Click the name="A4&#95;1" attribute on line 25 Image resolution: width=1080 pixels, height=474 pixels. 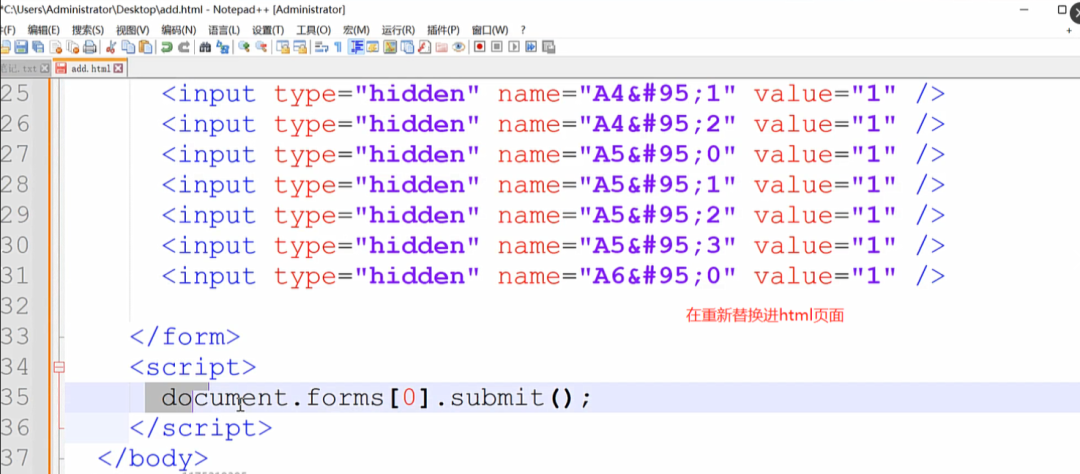[618, 94]
